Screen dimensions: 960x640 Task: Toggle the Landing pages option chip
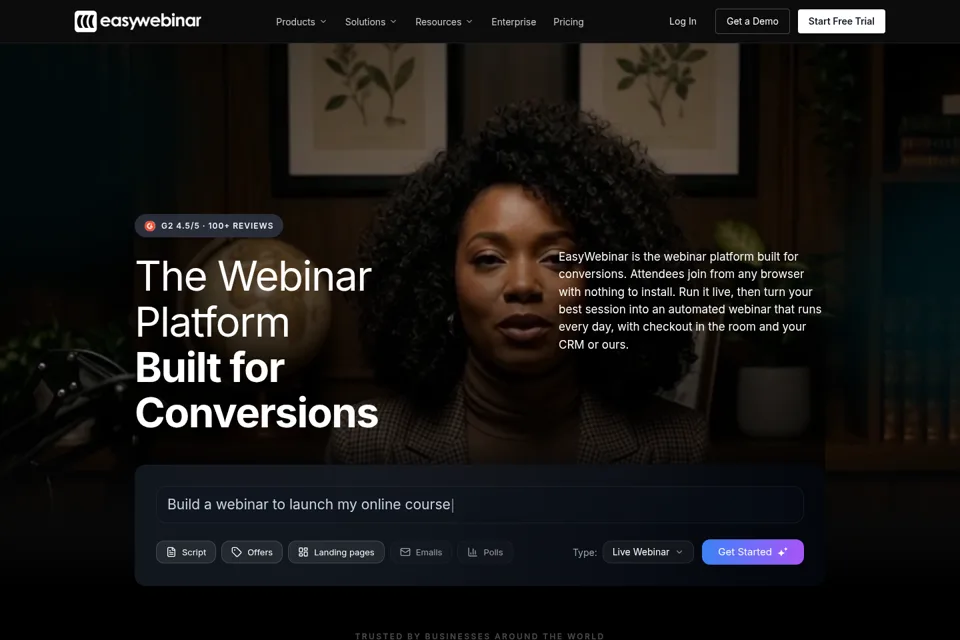tap(336, 552)
